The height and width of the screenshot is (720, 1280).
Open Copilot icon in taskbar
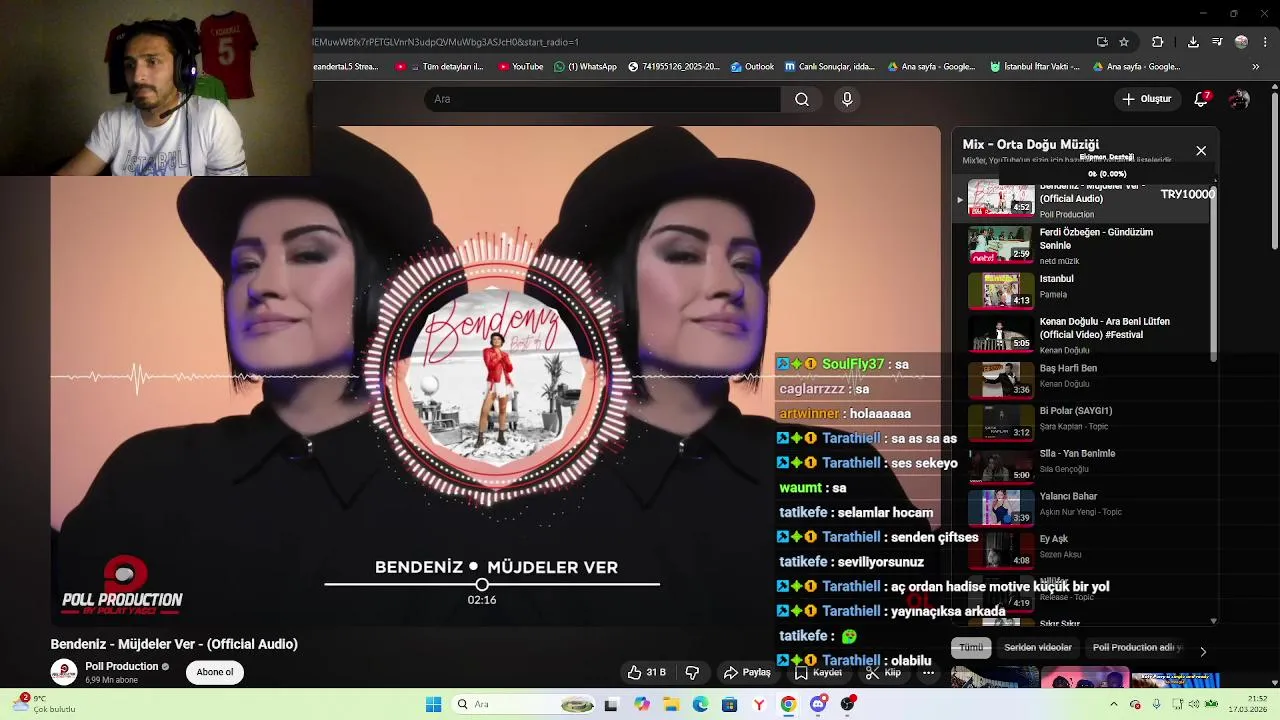tap(641, 704)
